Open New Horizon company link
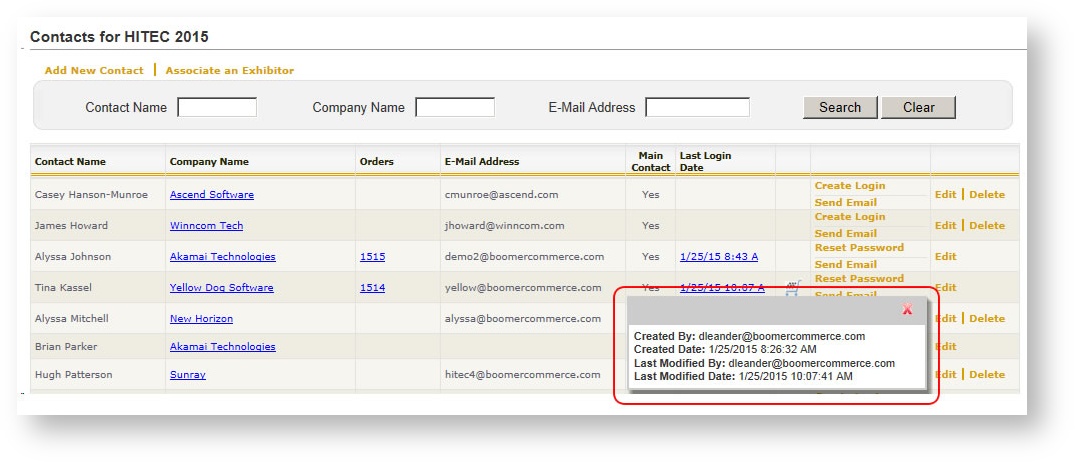Screen dimensions: 1075x463 pos(202,318)
